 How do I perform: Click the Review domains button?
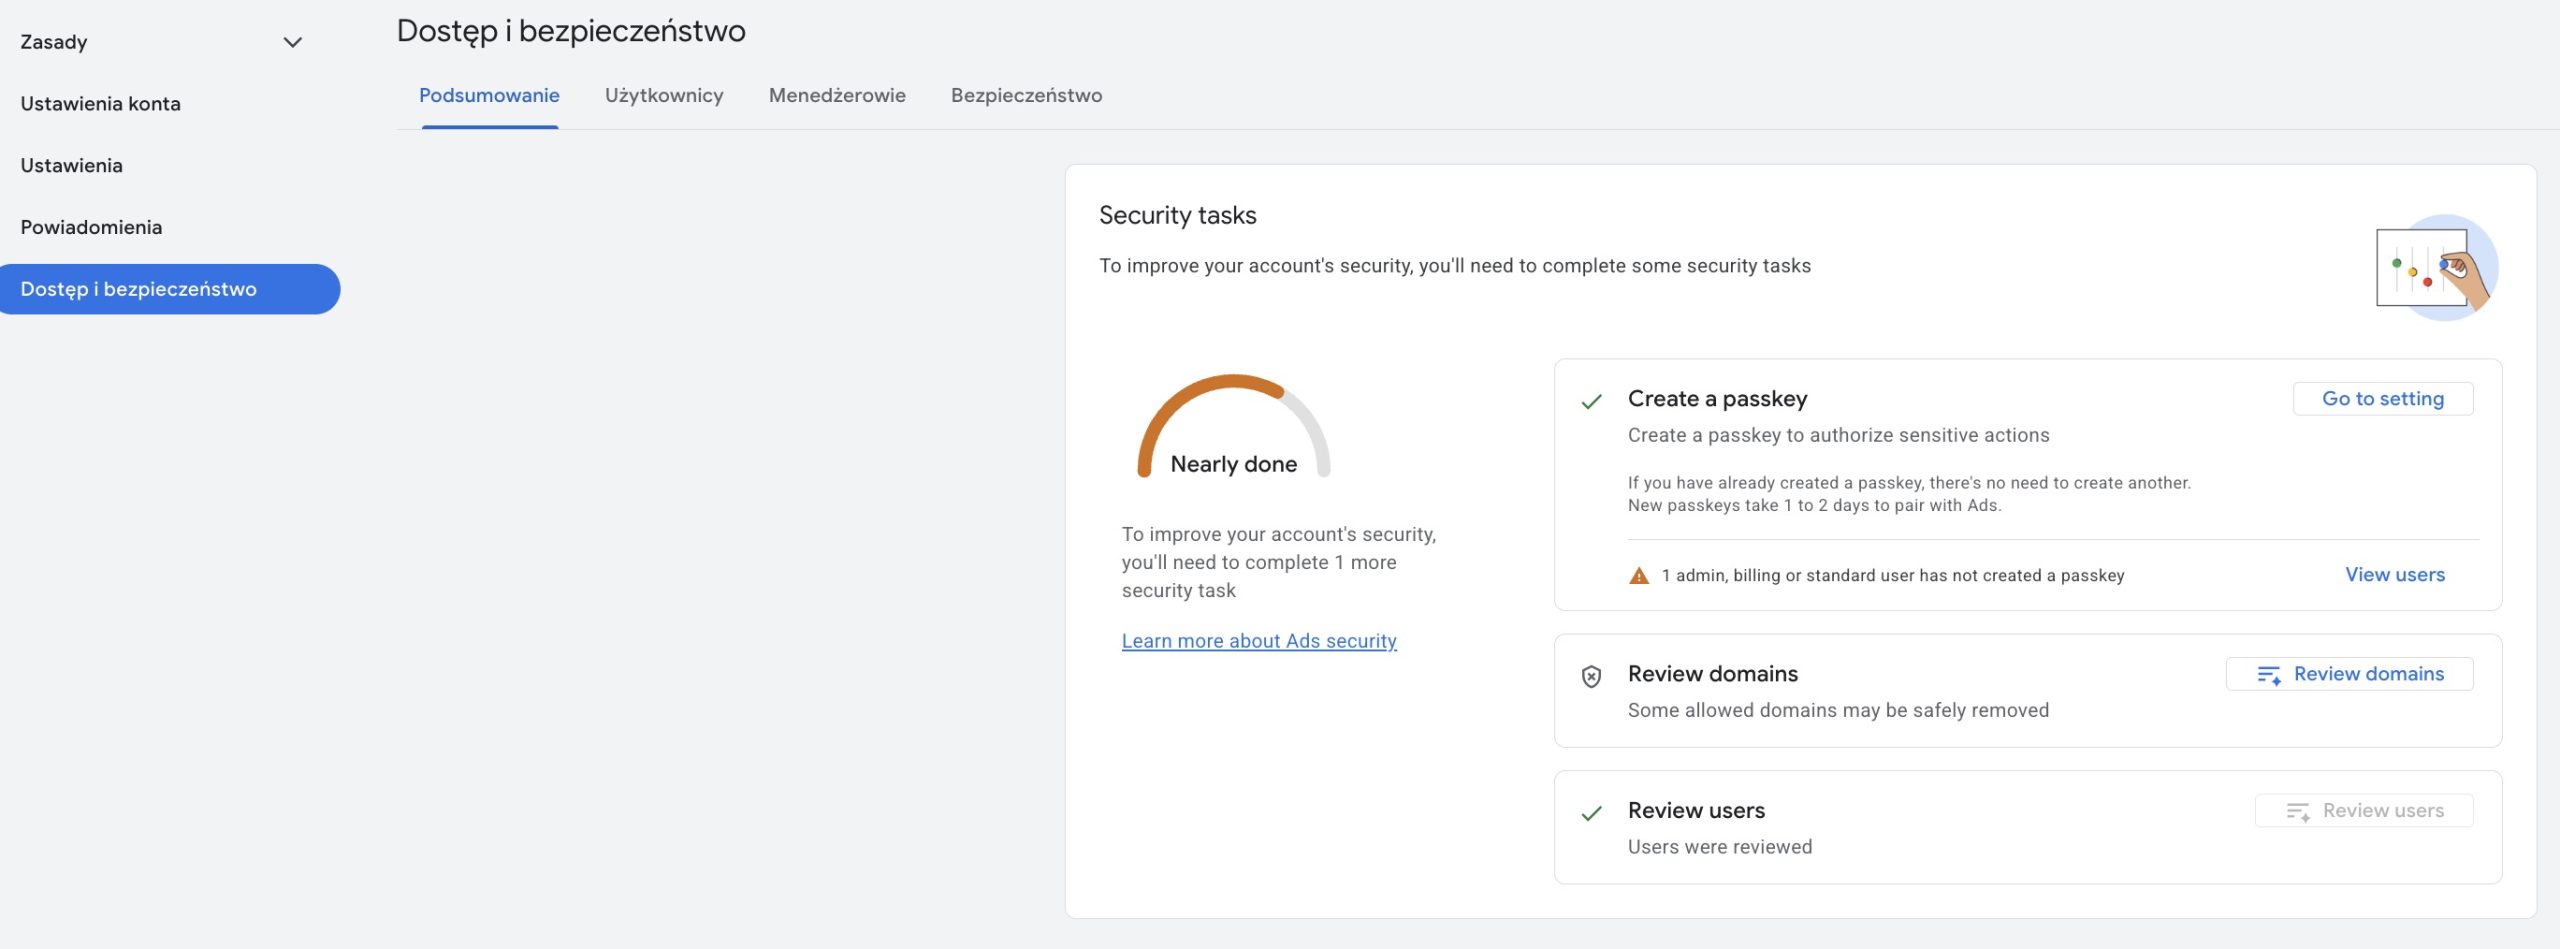point(2350,675)
